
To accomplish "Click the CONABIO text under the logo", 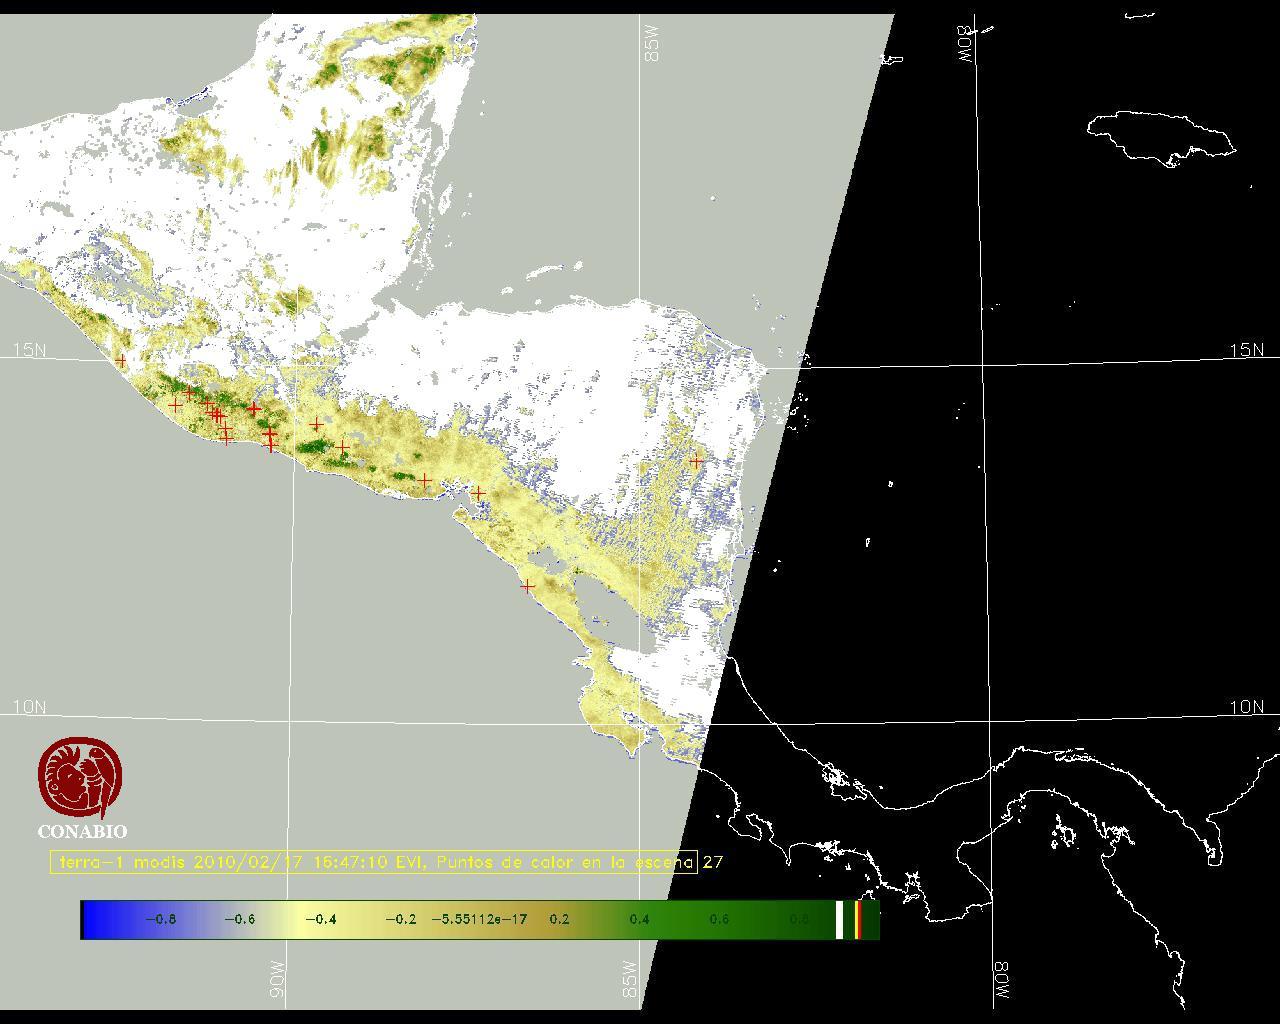I will click(82, 832).
